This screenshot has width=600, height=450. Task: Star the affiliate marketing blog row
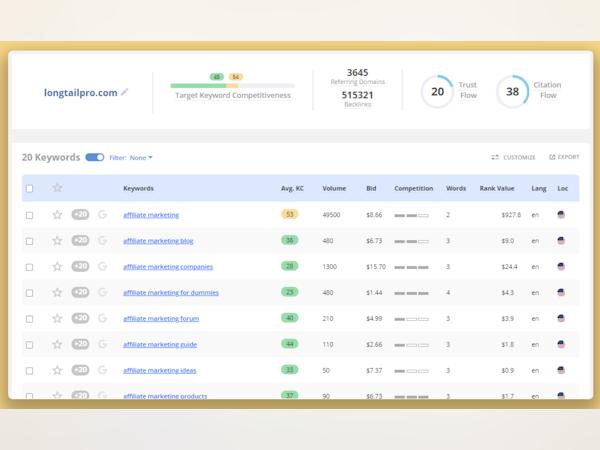(57, 241)
